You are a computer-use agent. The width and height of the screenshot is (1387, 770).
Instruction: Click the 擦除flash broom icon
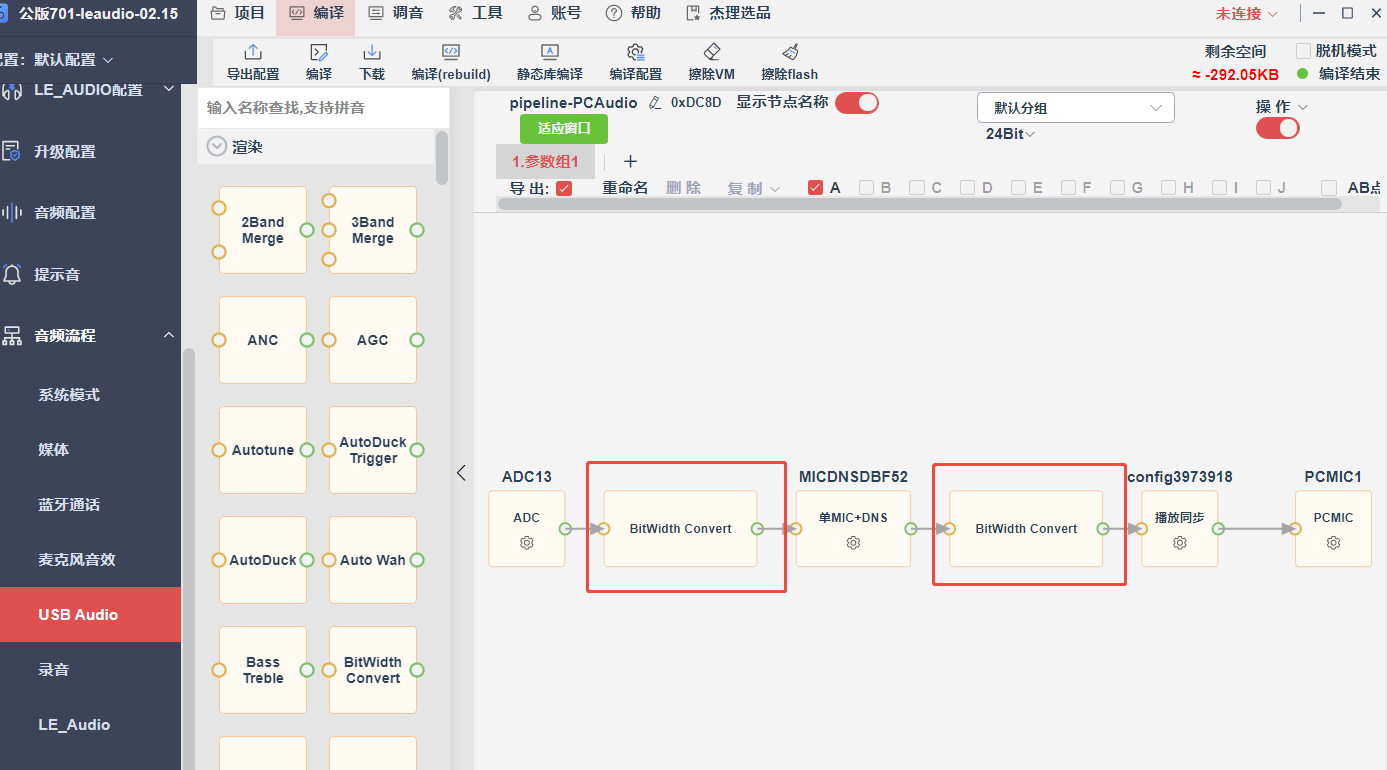click(x=790, y=52)
